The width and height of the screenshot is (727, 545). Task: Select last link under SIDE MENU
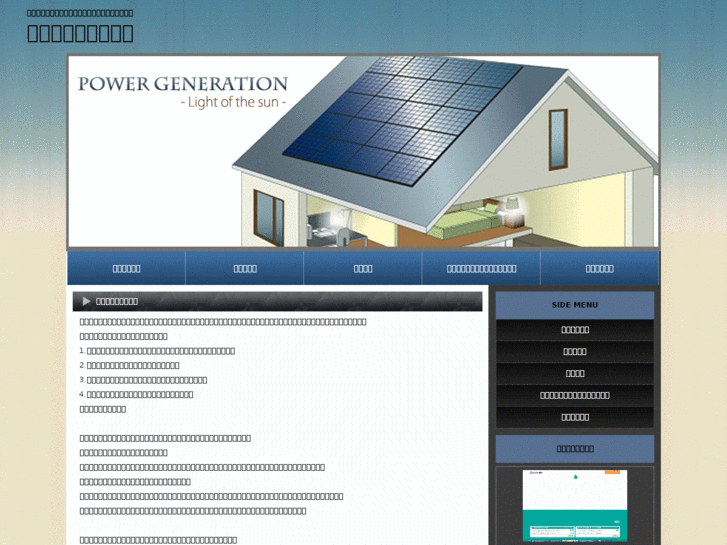pyautogui.click(x=575, y=417)
